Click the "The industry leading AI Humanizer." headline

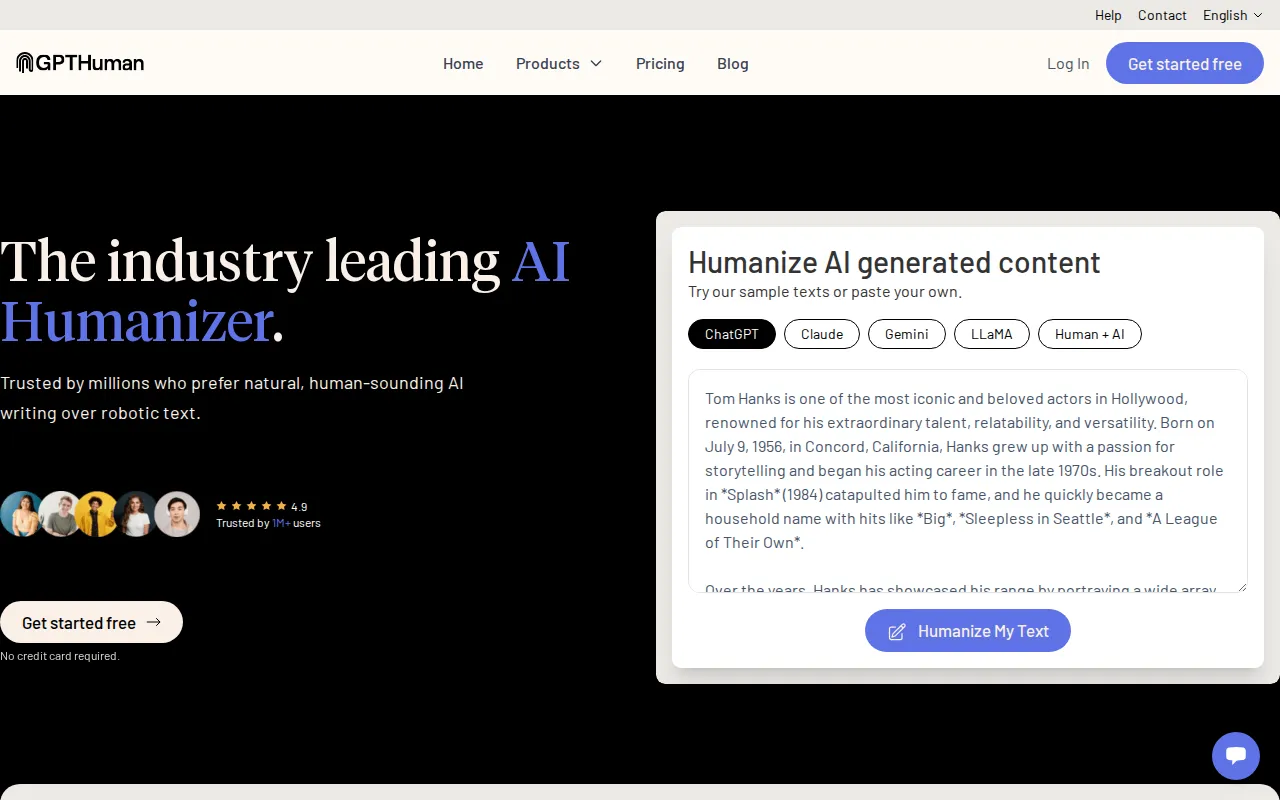click(x=285, y=291)
